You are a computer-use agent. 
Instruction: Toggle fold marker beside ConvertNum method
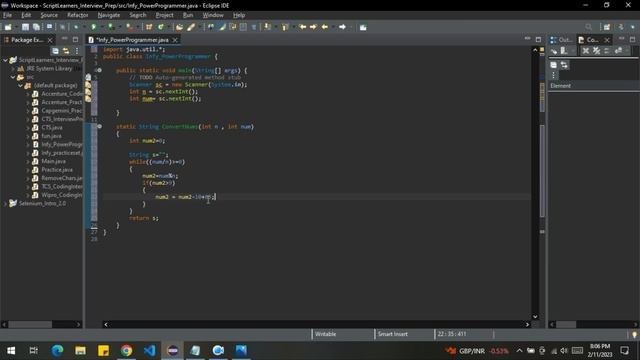pos(99,127)
